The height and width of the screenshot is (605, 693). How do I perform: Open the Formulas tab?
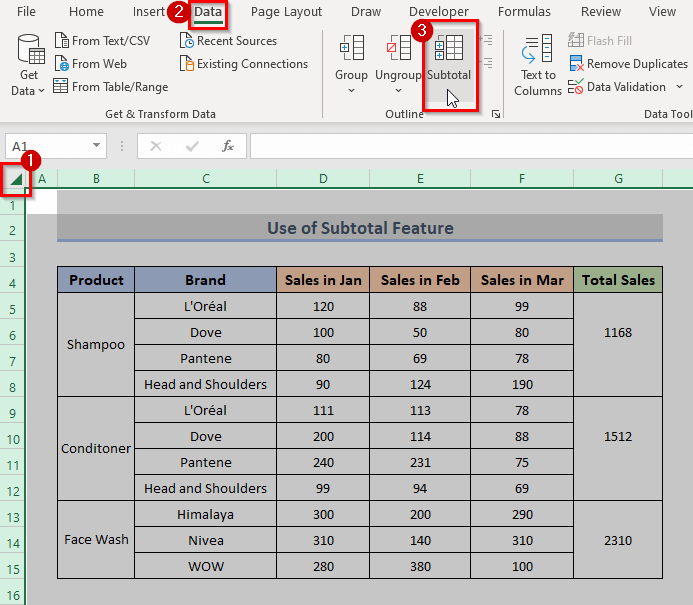point(524,12)
